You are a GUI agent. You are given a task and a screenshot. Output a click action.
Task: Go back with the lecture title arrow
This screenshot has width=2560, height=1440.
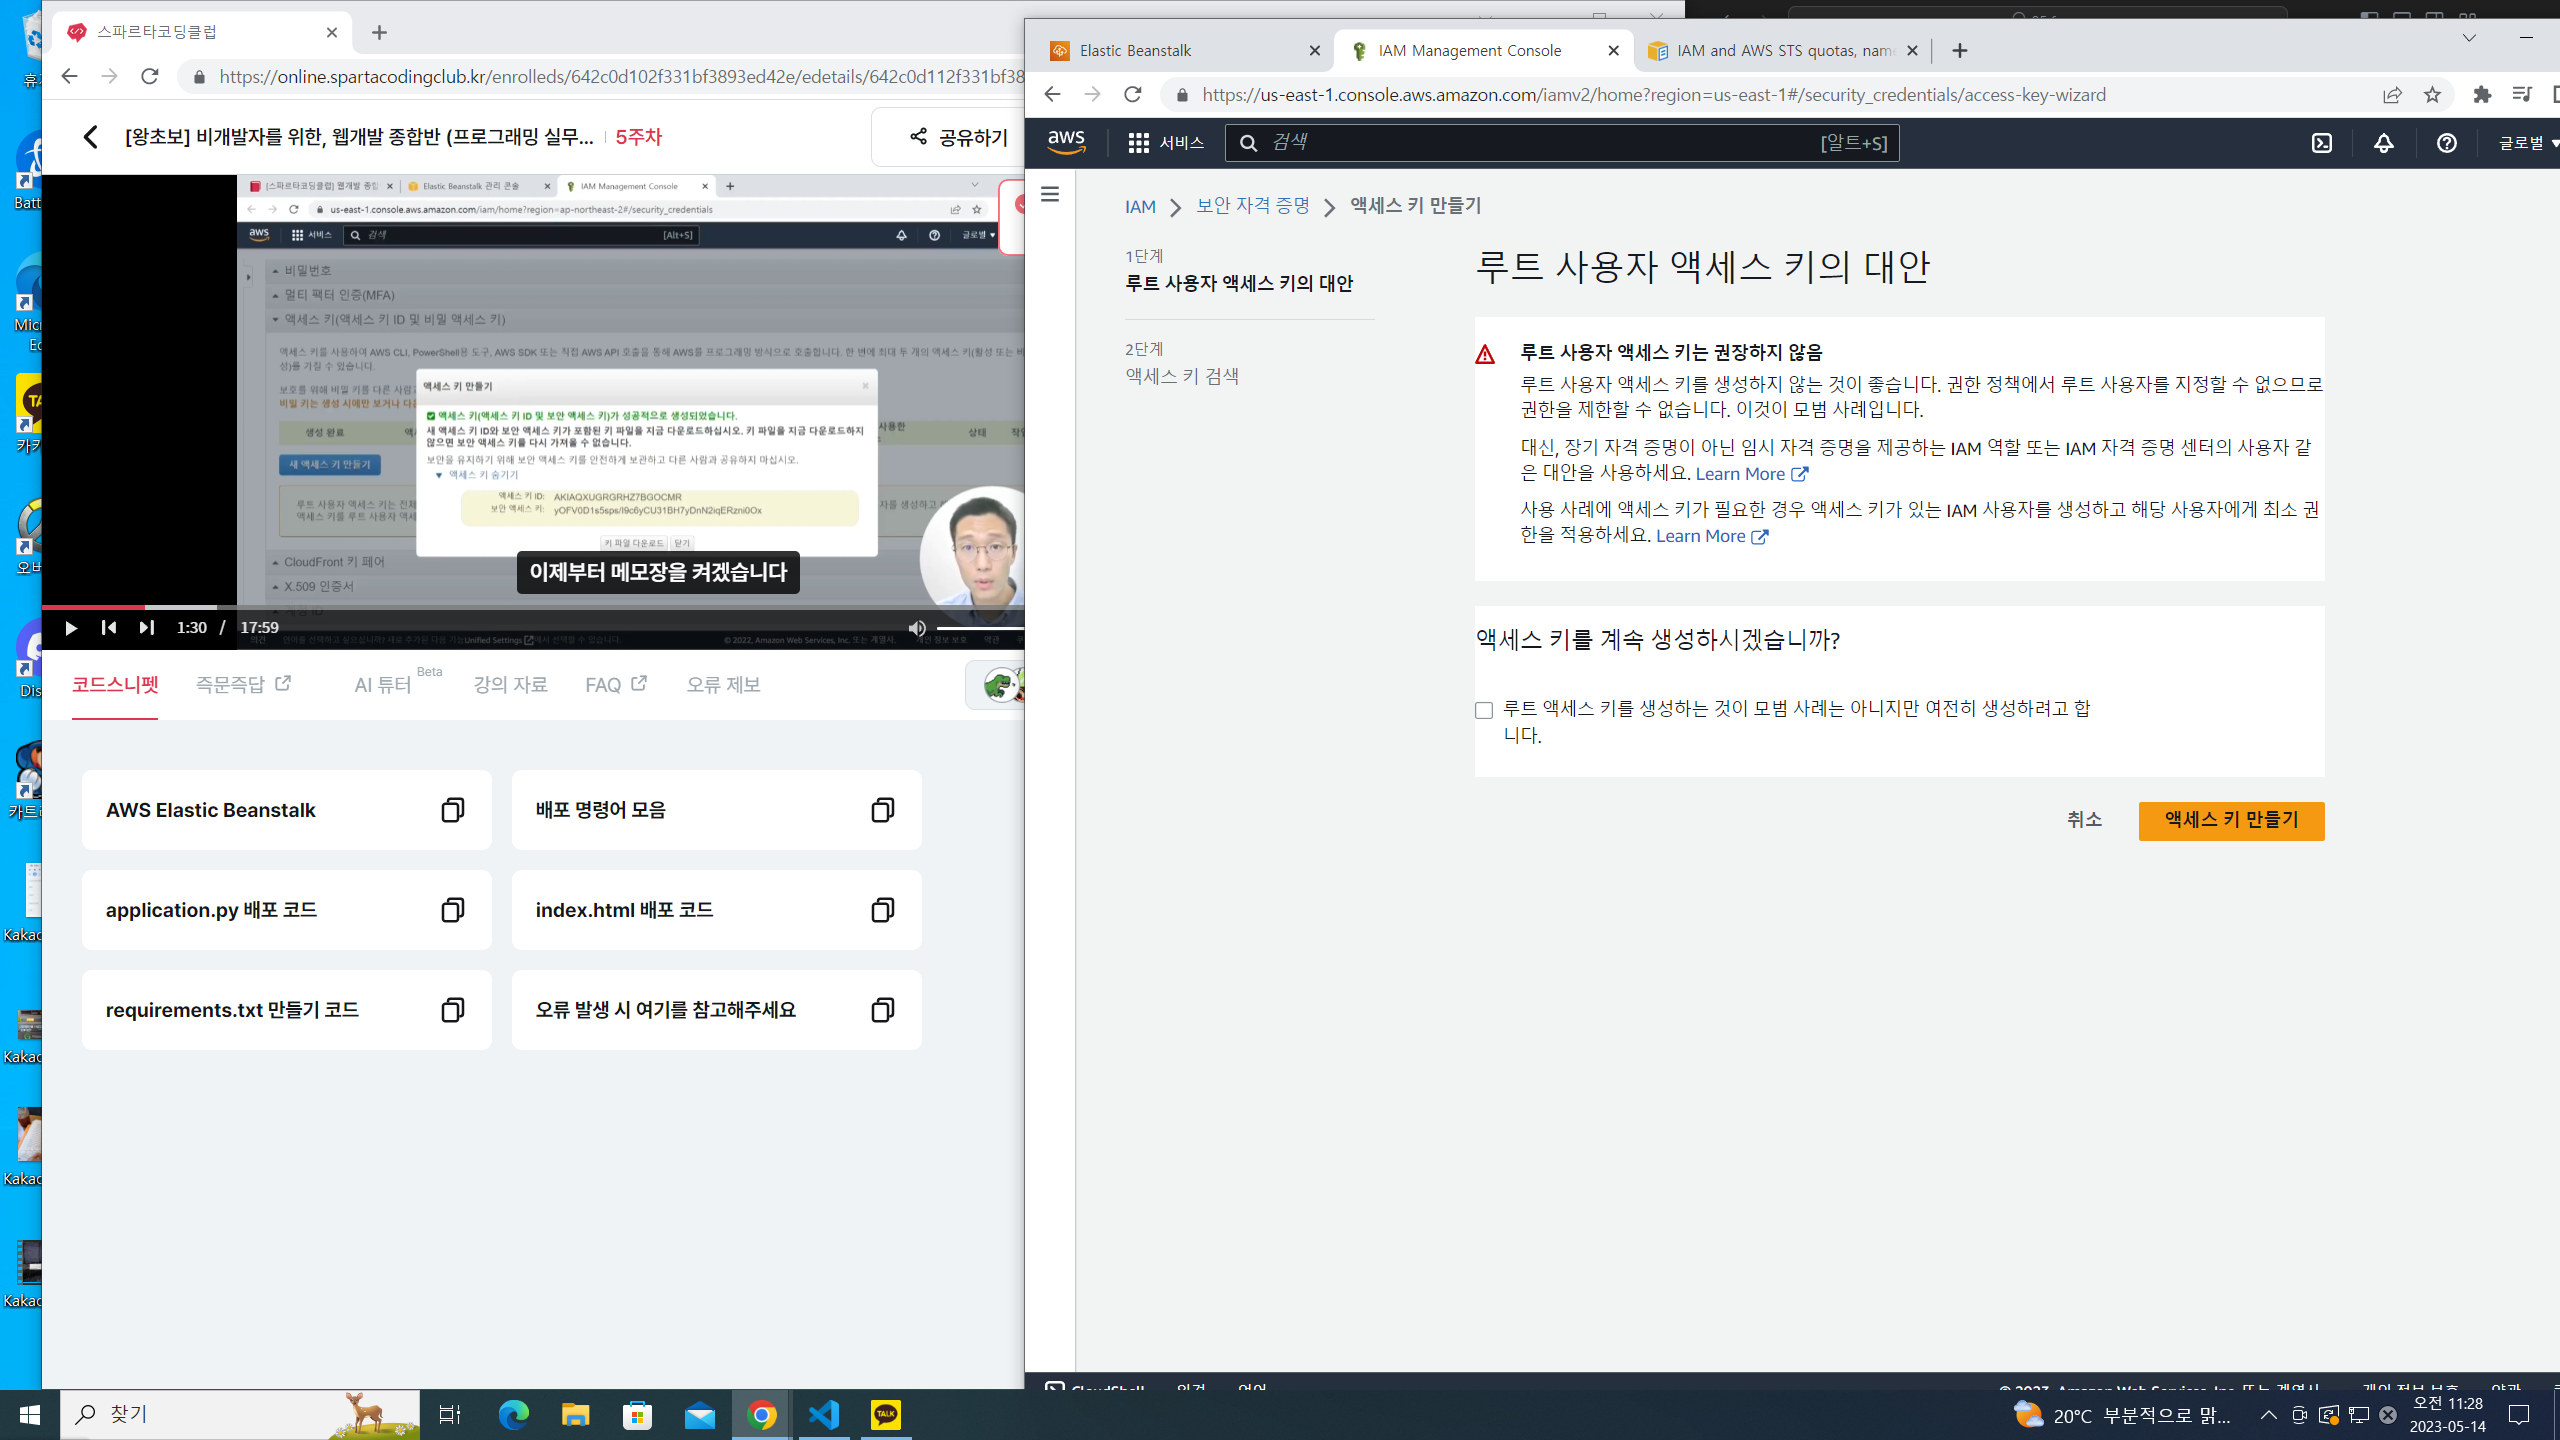tap(90, 137)
